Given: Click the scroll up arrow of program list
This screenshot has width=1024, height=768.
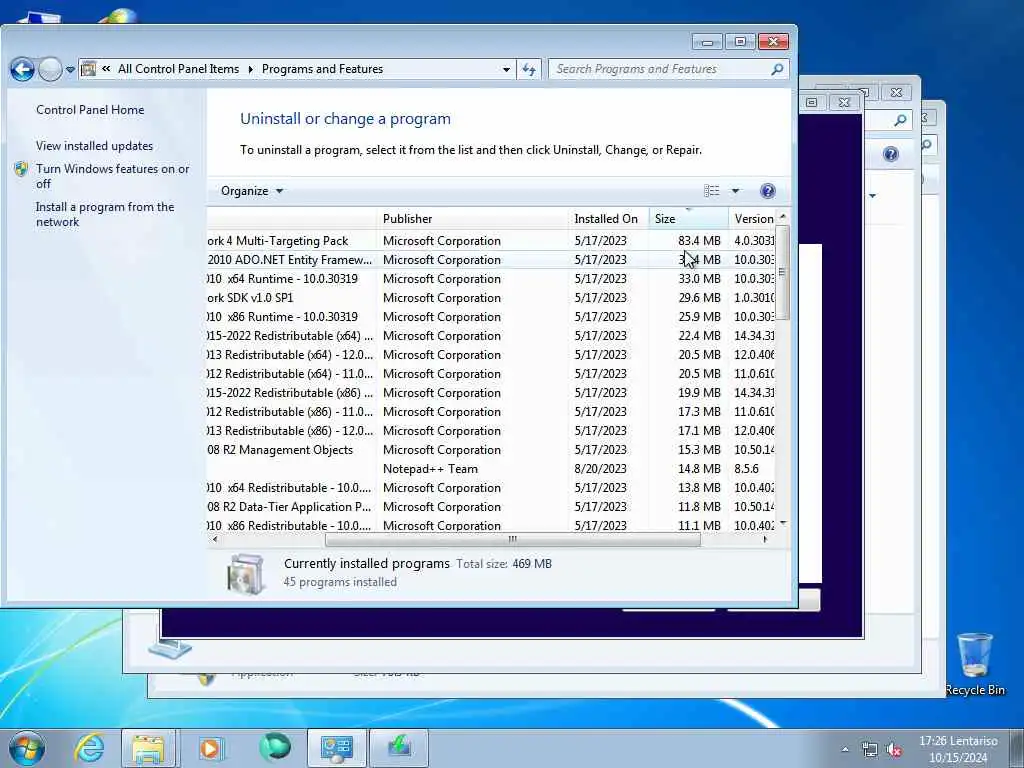Looking at the screenshot, I should 783,216.
